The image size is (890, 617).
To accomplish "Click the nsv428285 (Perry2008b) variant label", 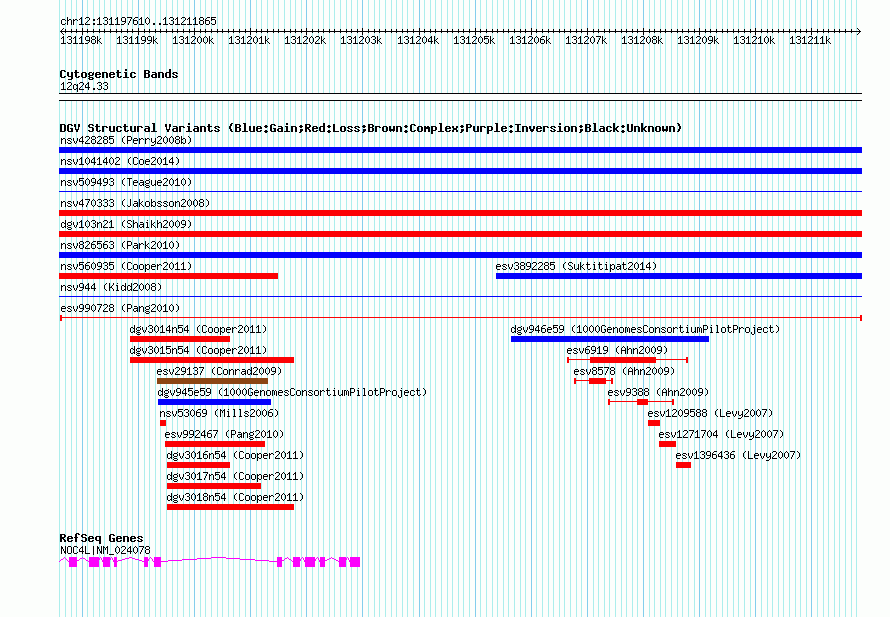I will click(x=126, y=140).
